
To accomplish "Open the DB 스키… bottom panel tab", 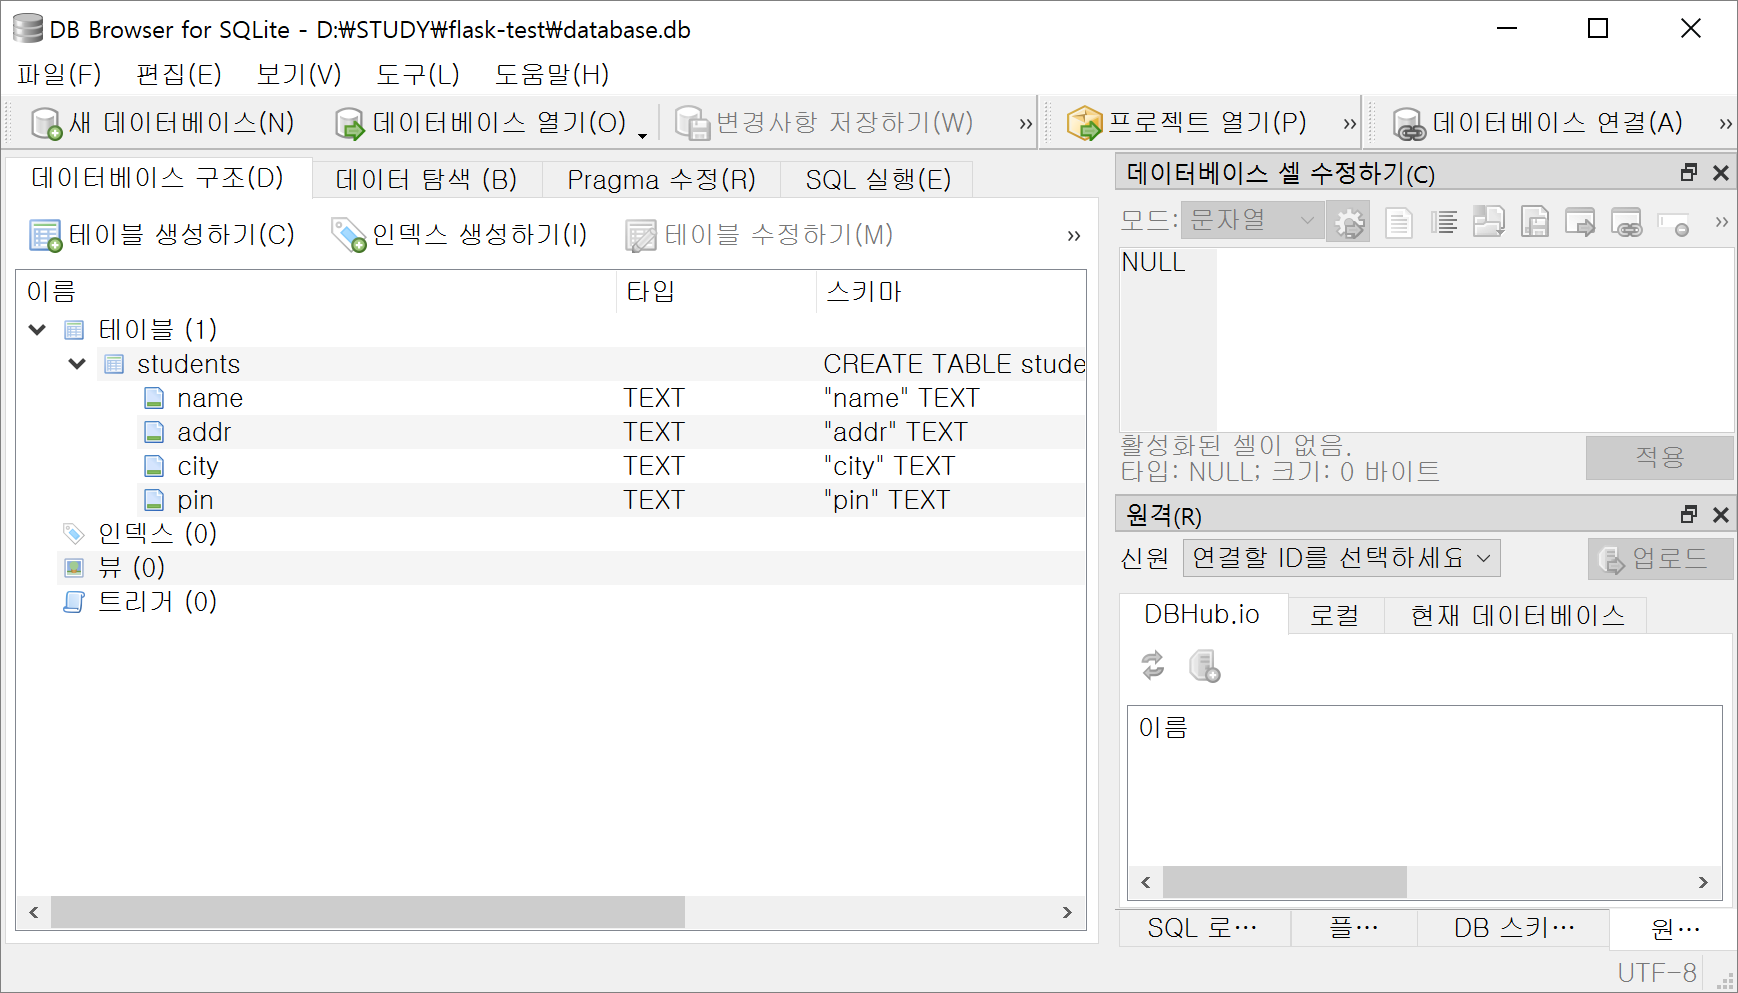I will coord(1514,928).
